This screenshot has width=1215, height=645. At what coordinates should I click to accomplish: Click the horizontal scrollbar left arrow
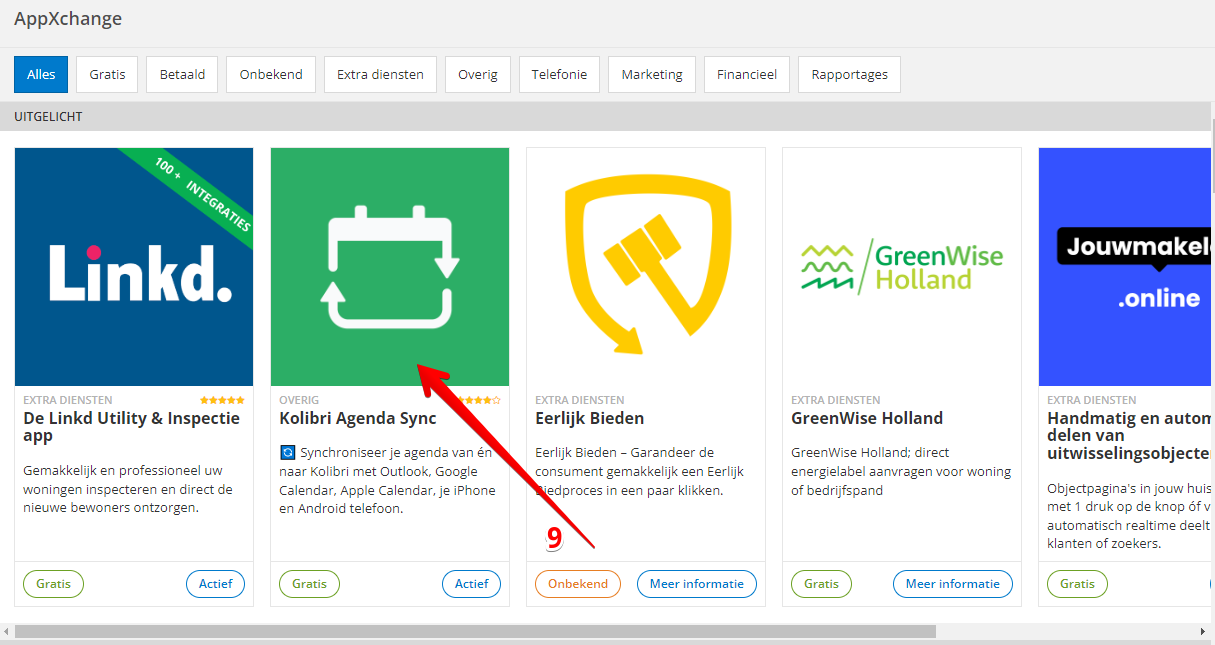tap(7, 632)
